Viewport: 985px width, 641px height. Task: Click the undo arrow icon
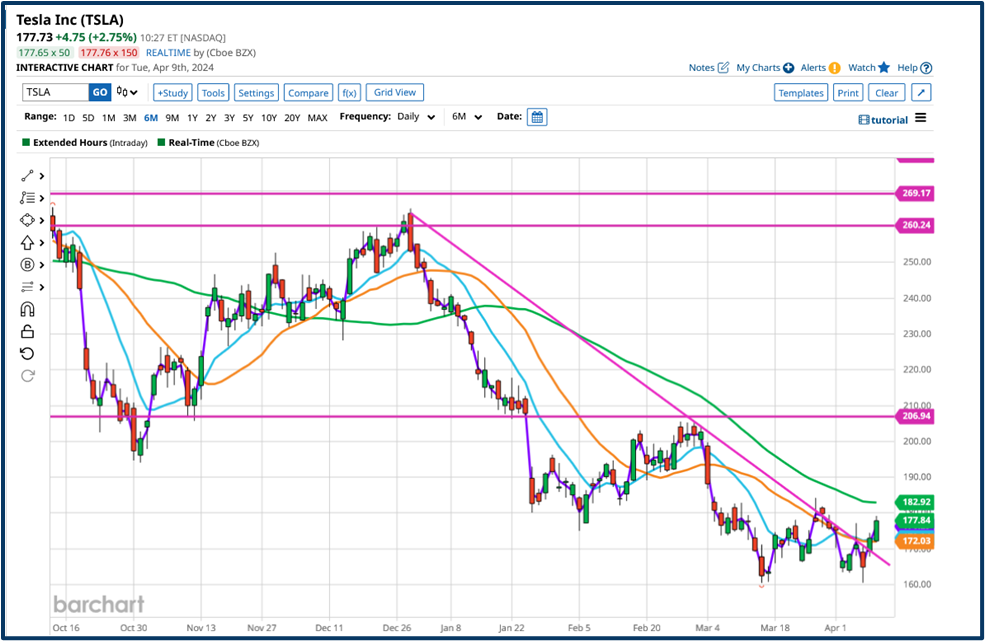(x=27, y=354)
